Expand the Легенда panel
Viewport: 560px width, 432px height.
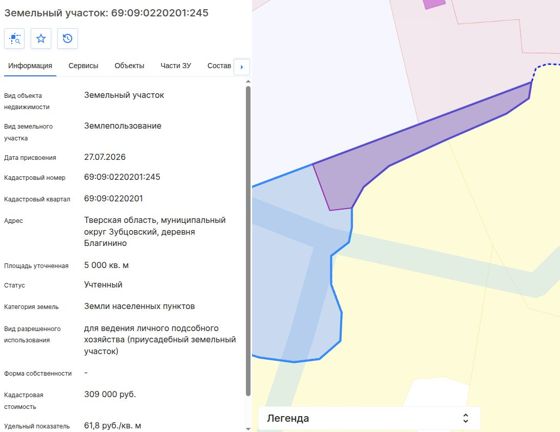coord(369,418)
